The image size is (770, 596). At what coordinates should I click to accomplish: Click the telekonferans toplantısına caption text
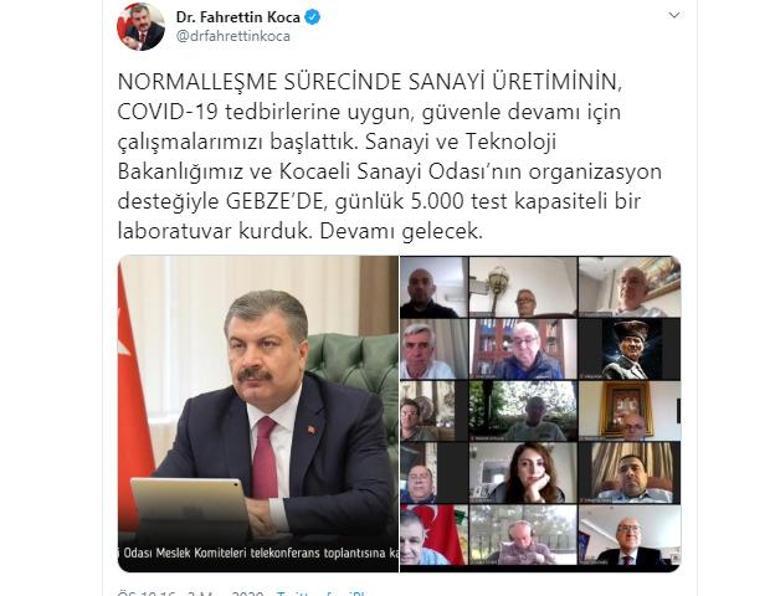pos(318,553)
